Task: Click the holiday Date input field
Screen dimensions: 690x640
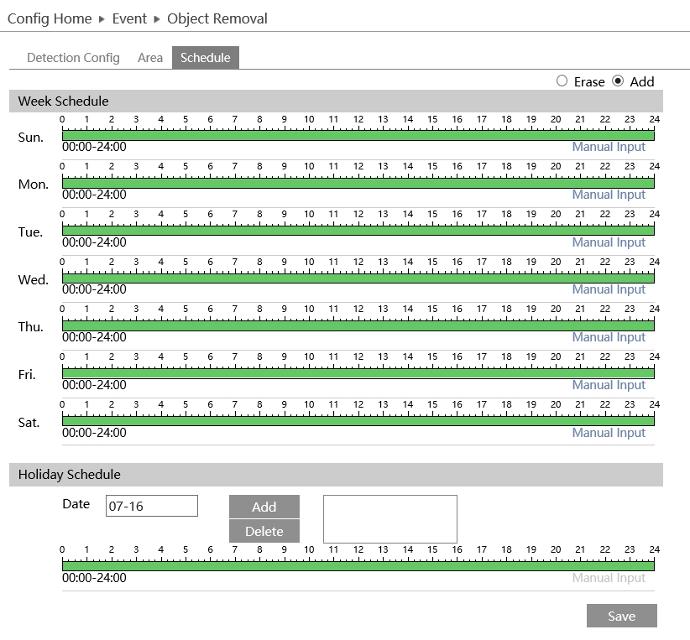Action: click(151, 506)
